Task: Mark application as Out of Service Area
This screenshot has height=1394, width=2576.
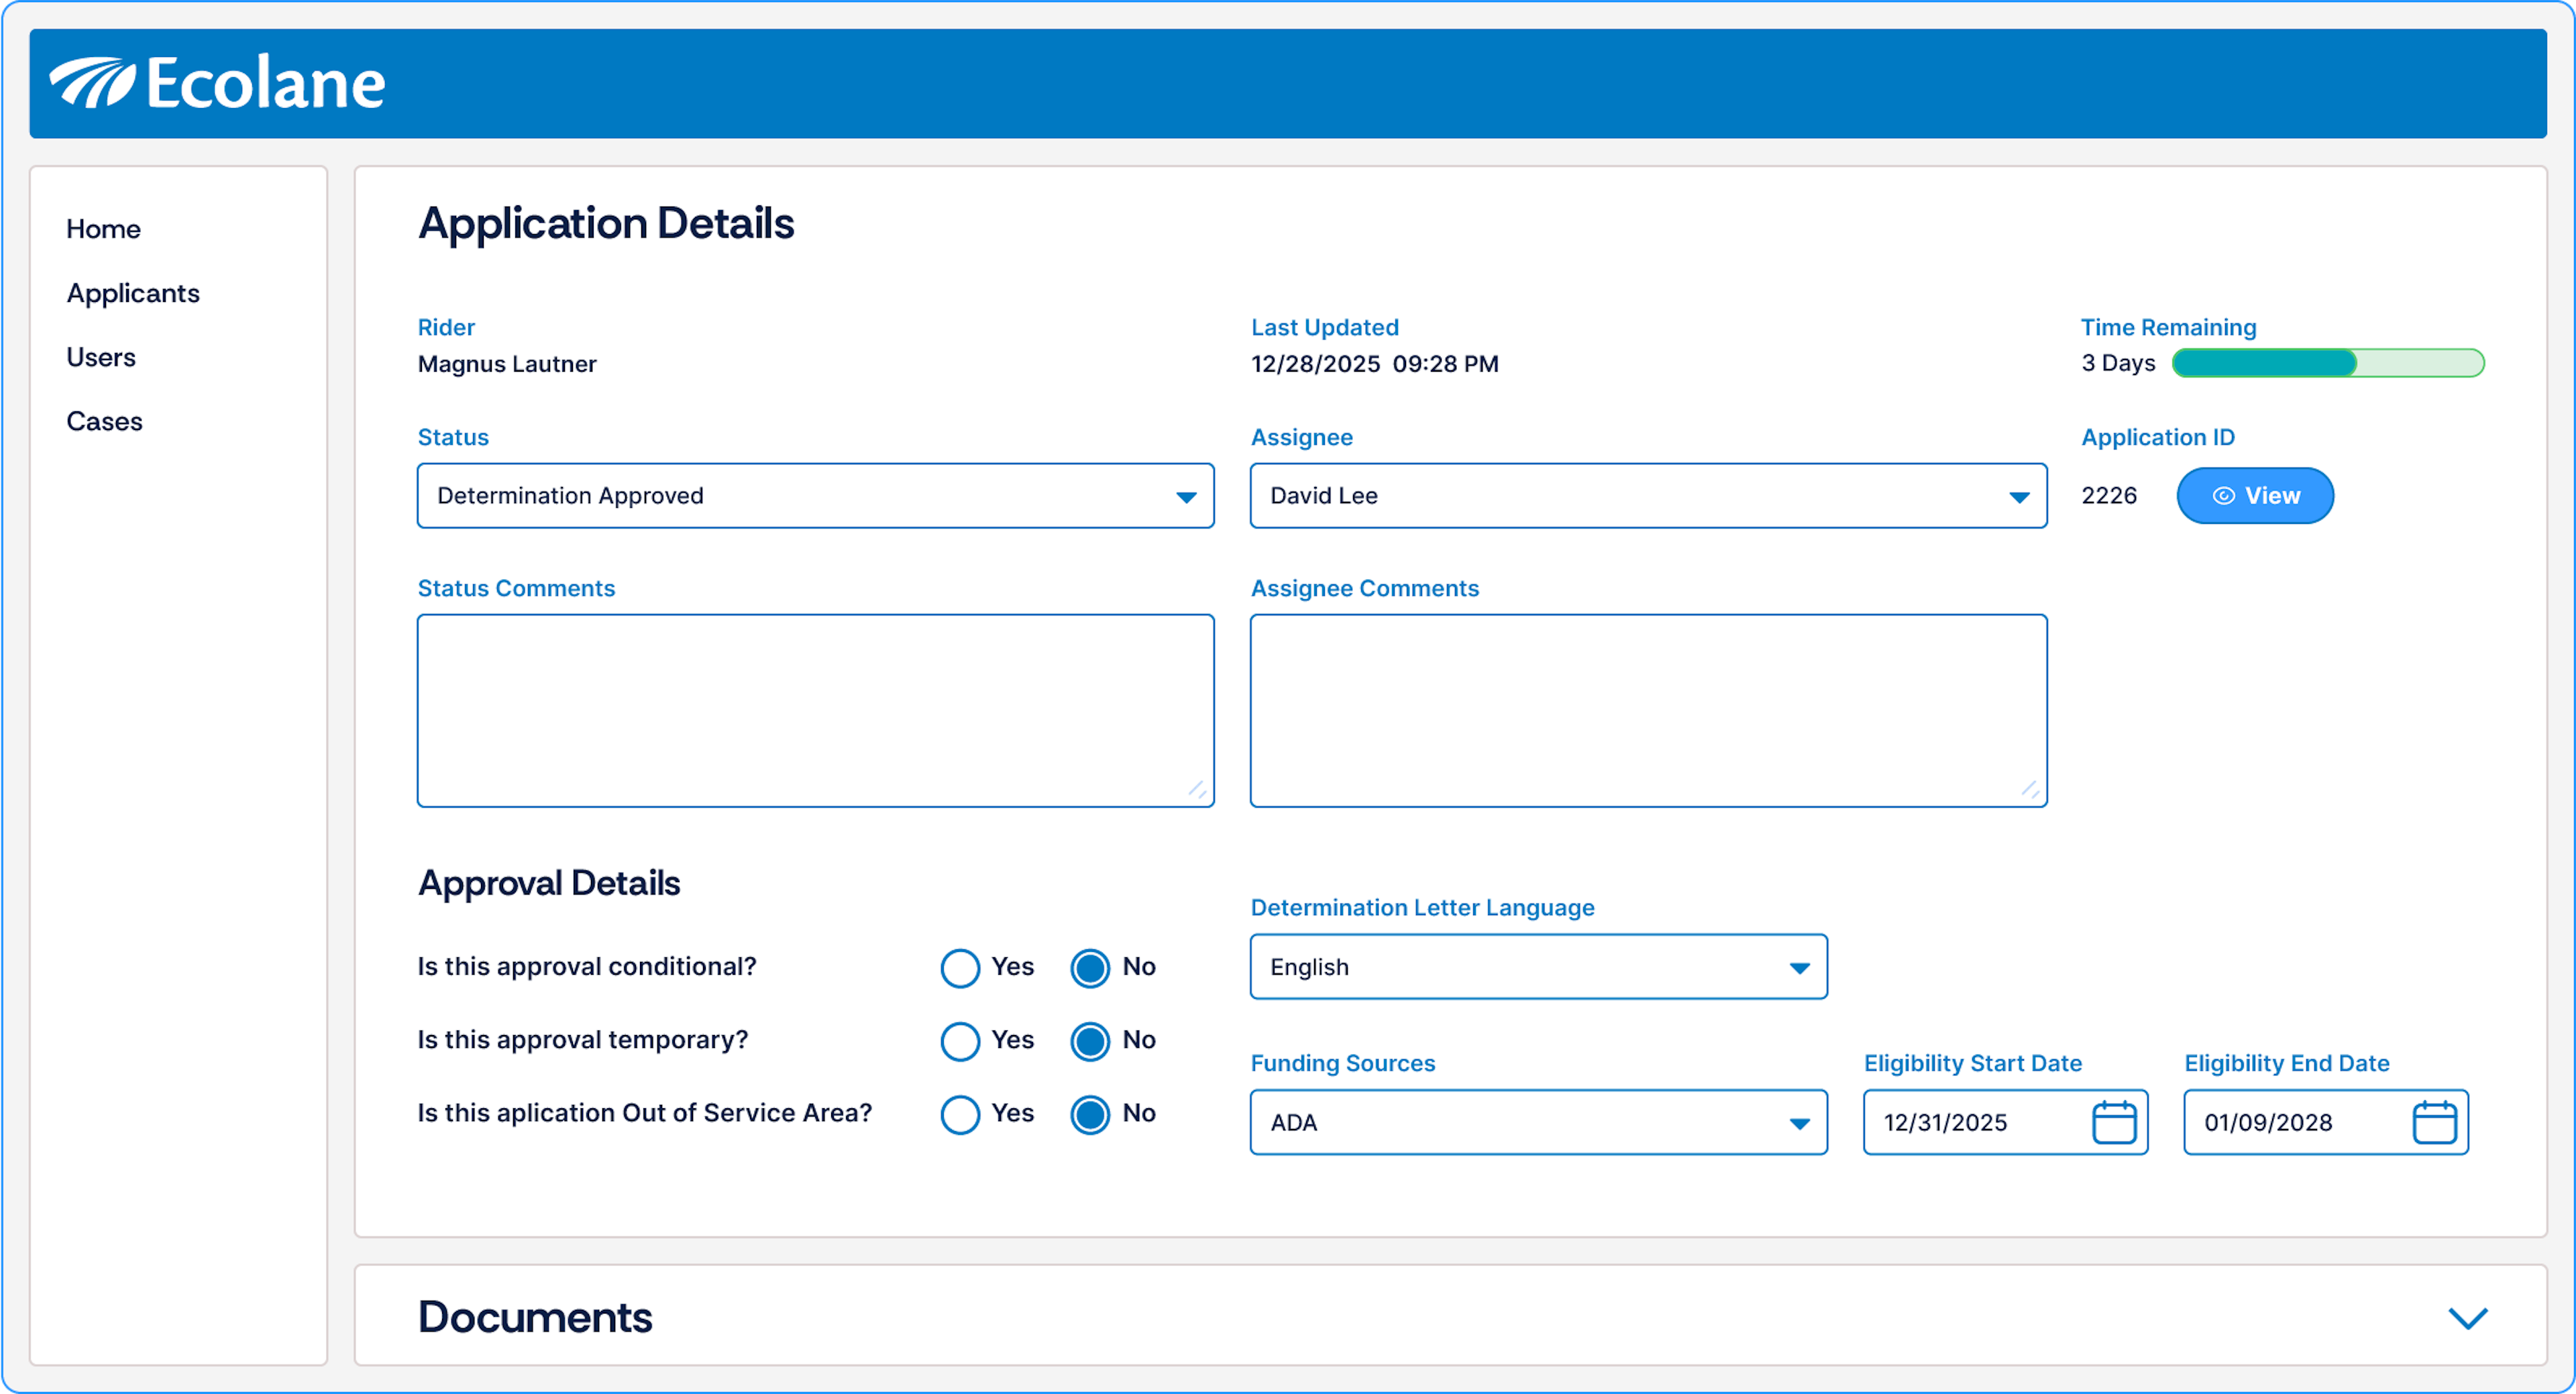Action: 960,1115
